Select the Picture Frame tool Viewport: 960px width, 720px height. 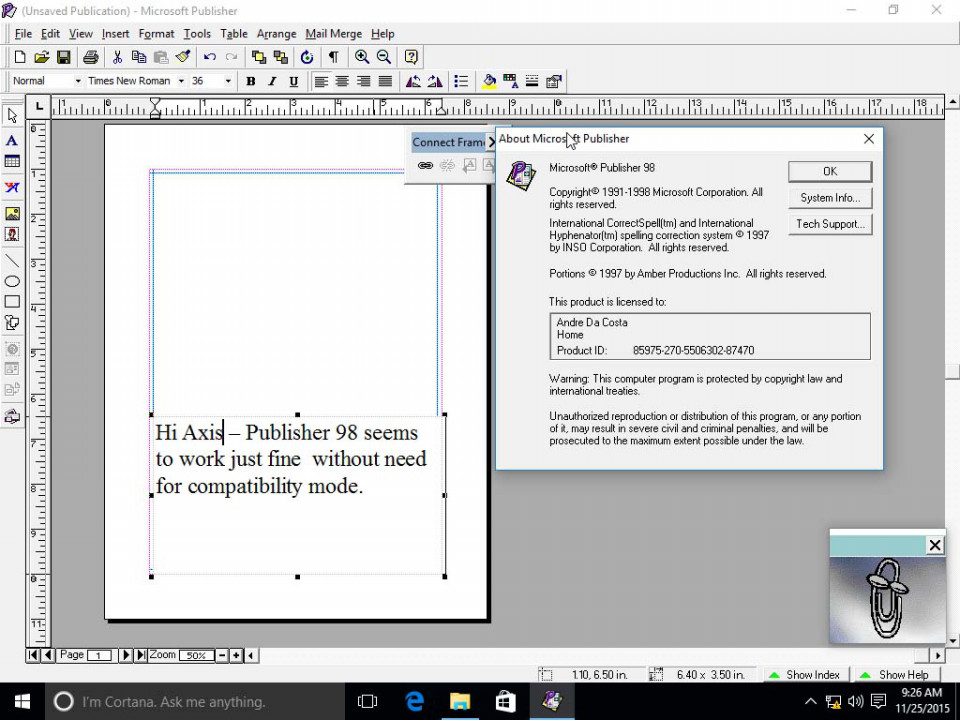click(12, 213)
